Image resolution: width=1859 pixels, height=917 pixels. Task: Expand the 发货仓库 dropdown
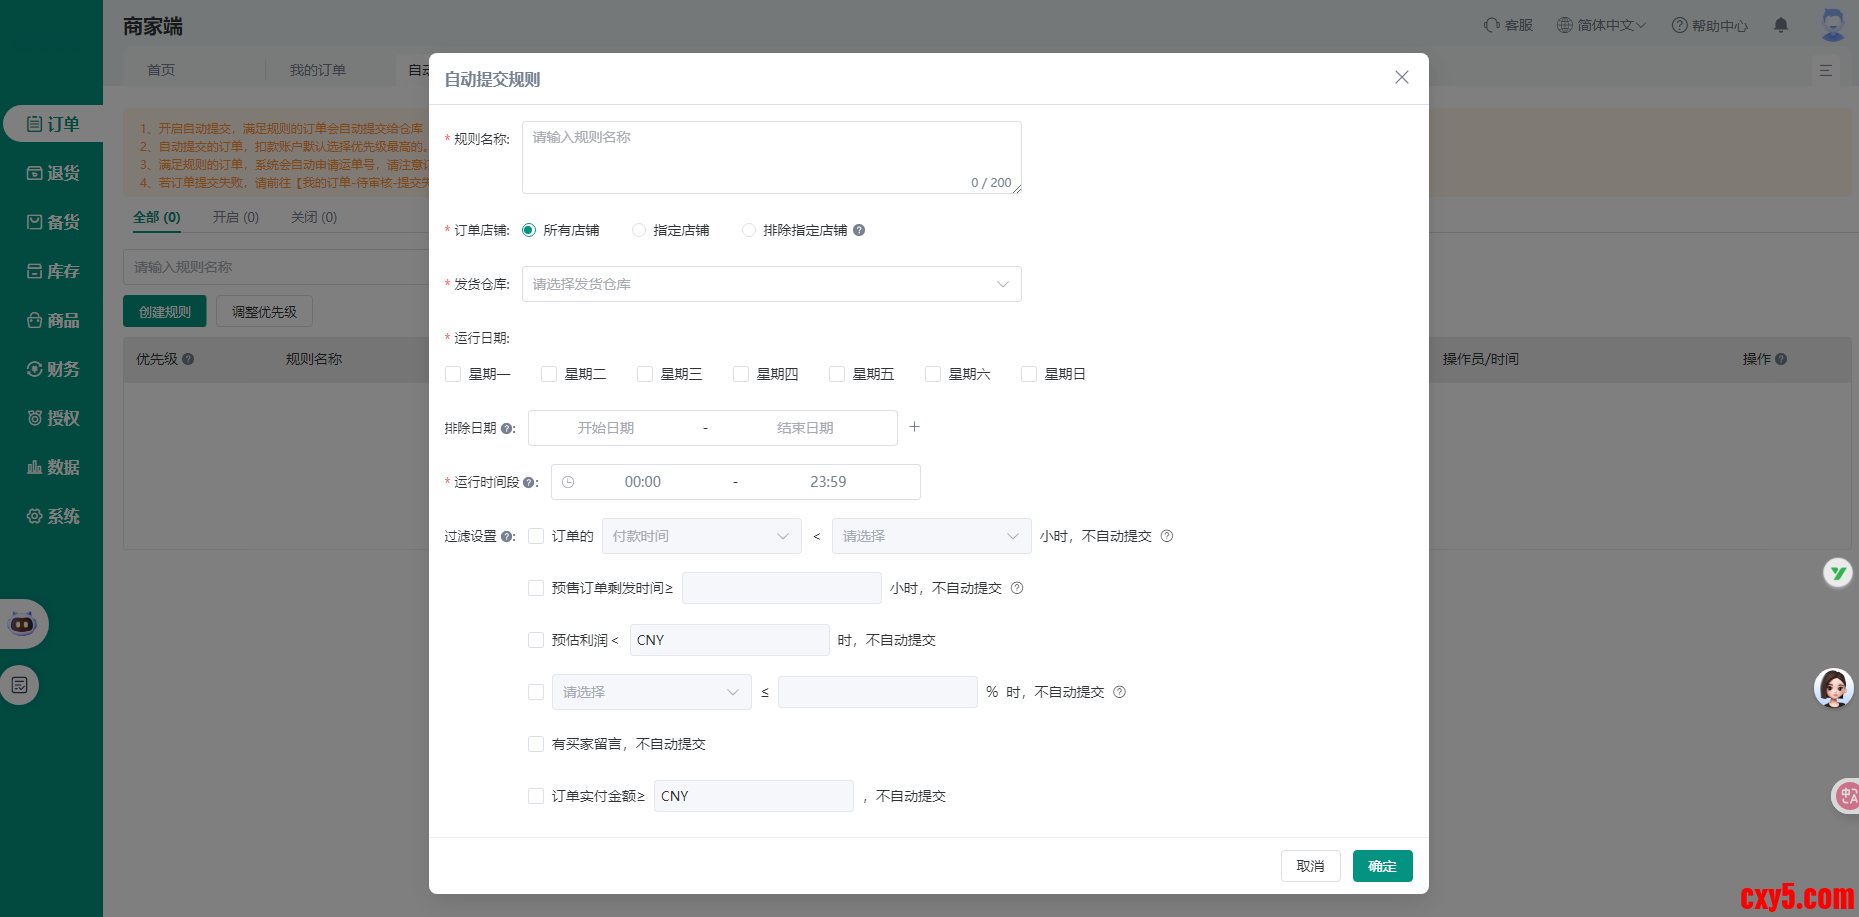pyautogui.click(x=771, y=284)
